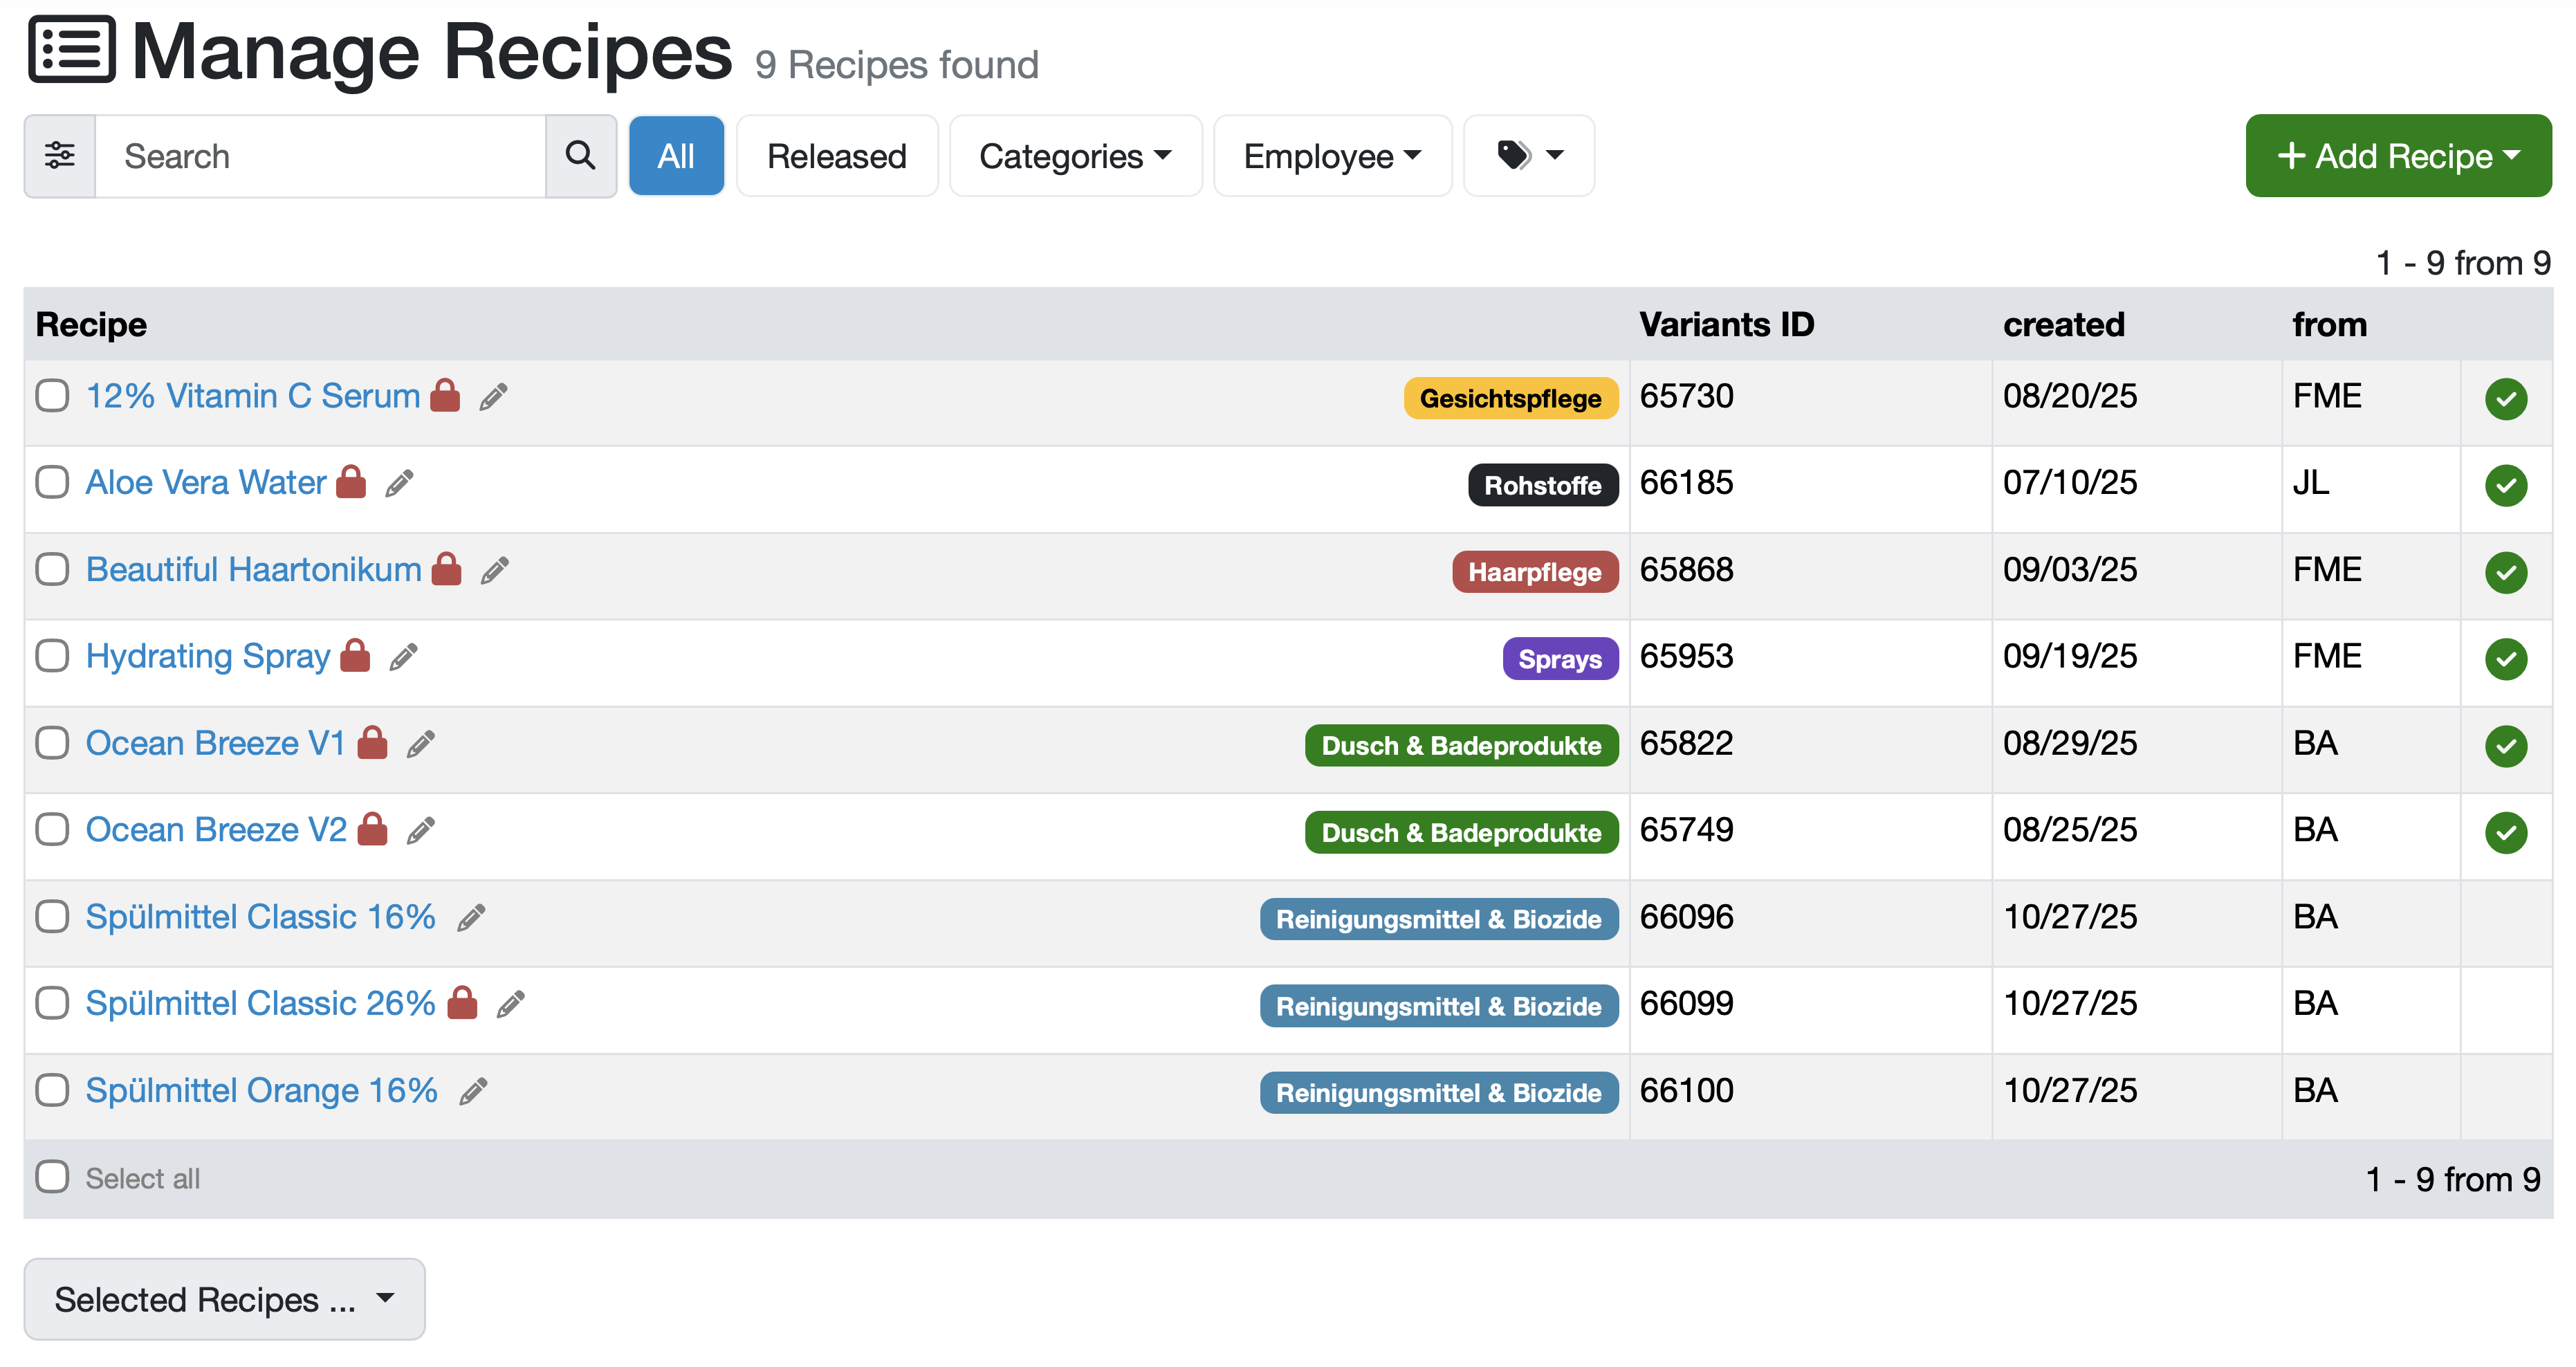The height and width of the screenshot is (1367, 2576).
Task: Click lock icon beside Spülmittel Classic 26%
Action: pos(462,1003)
